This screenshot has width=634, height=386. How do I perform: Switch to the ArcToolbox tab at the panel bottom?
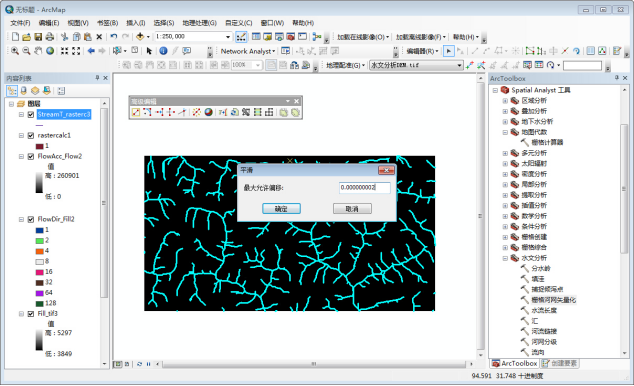pyautogui.click(x=515, y=363)
